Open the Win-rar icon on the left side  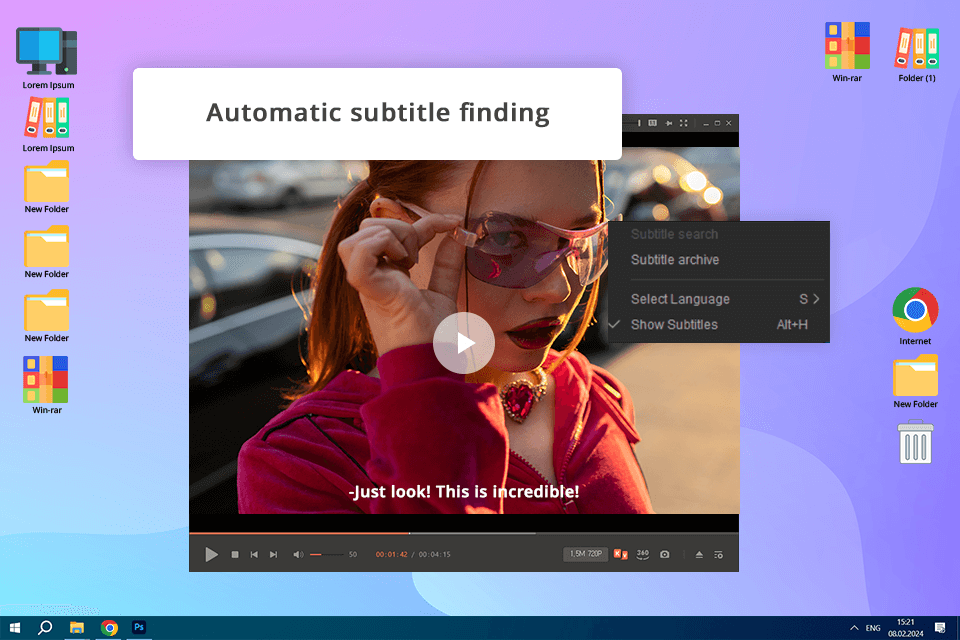coord(47,385)
